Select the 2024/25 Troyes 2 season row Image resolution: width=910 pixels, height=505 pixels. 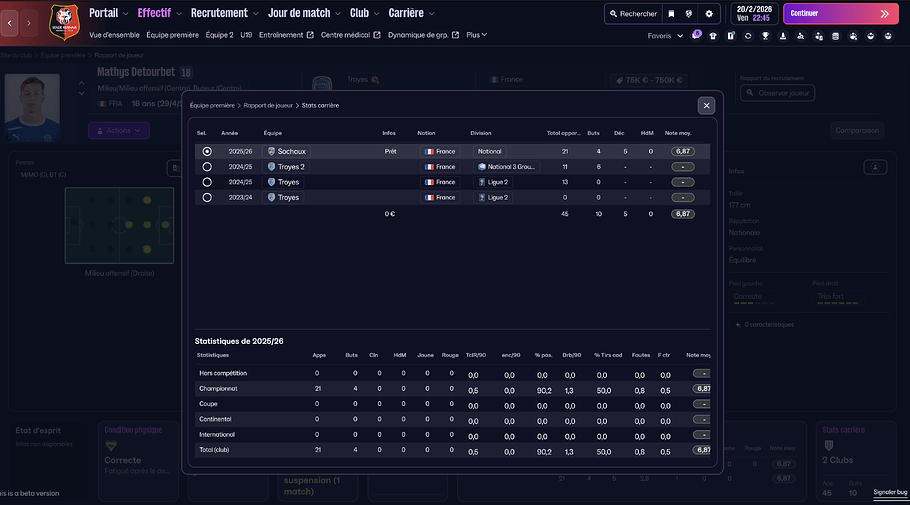(x=207, y=167)
